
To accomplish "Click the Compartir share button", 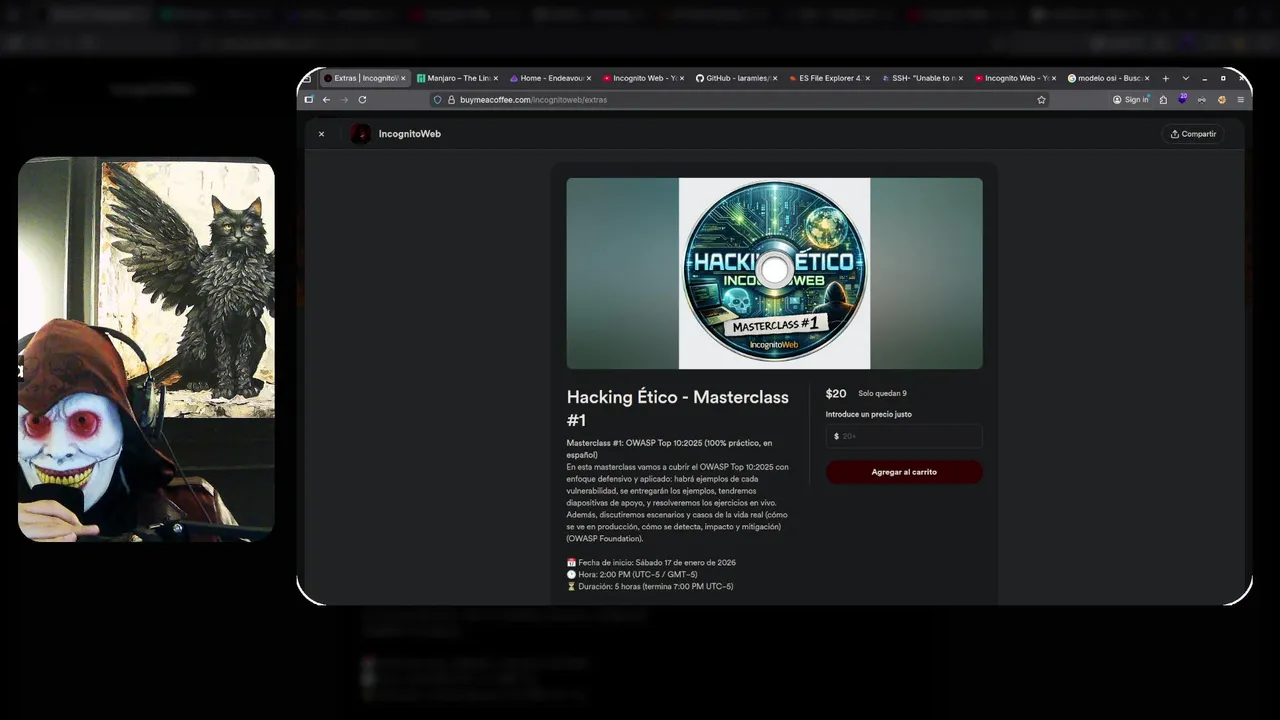I will 1194,134.
